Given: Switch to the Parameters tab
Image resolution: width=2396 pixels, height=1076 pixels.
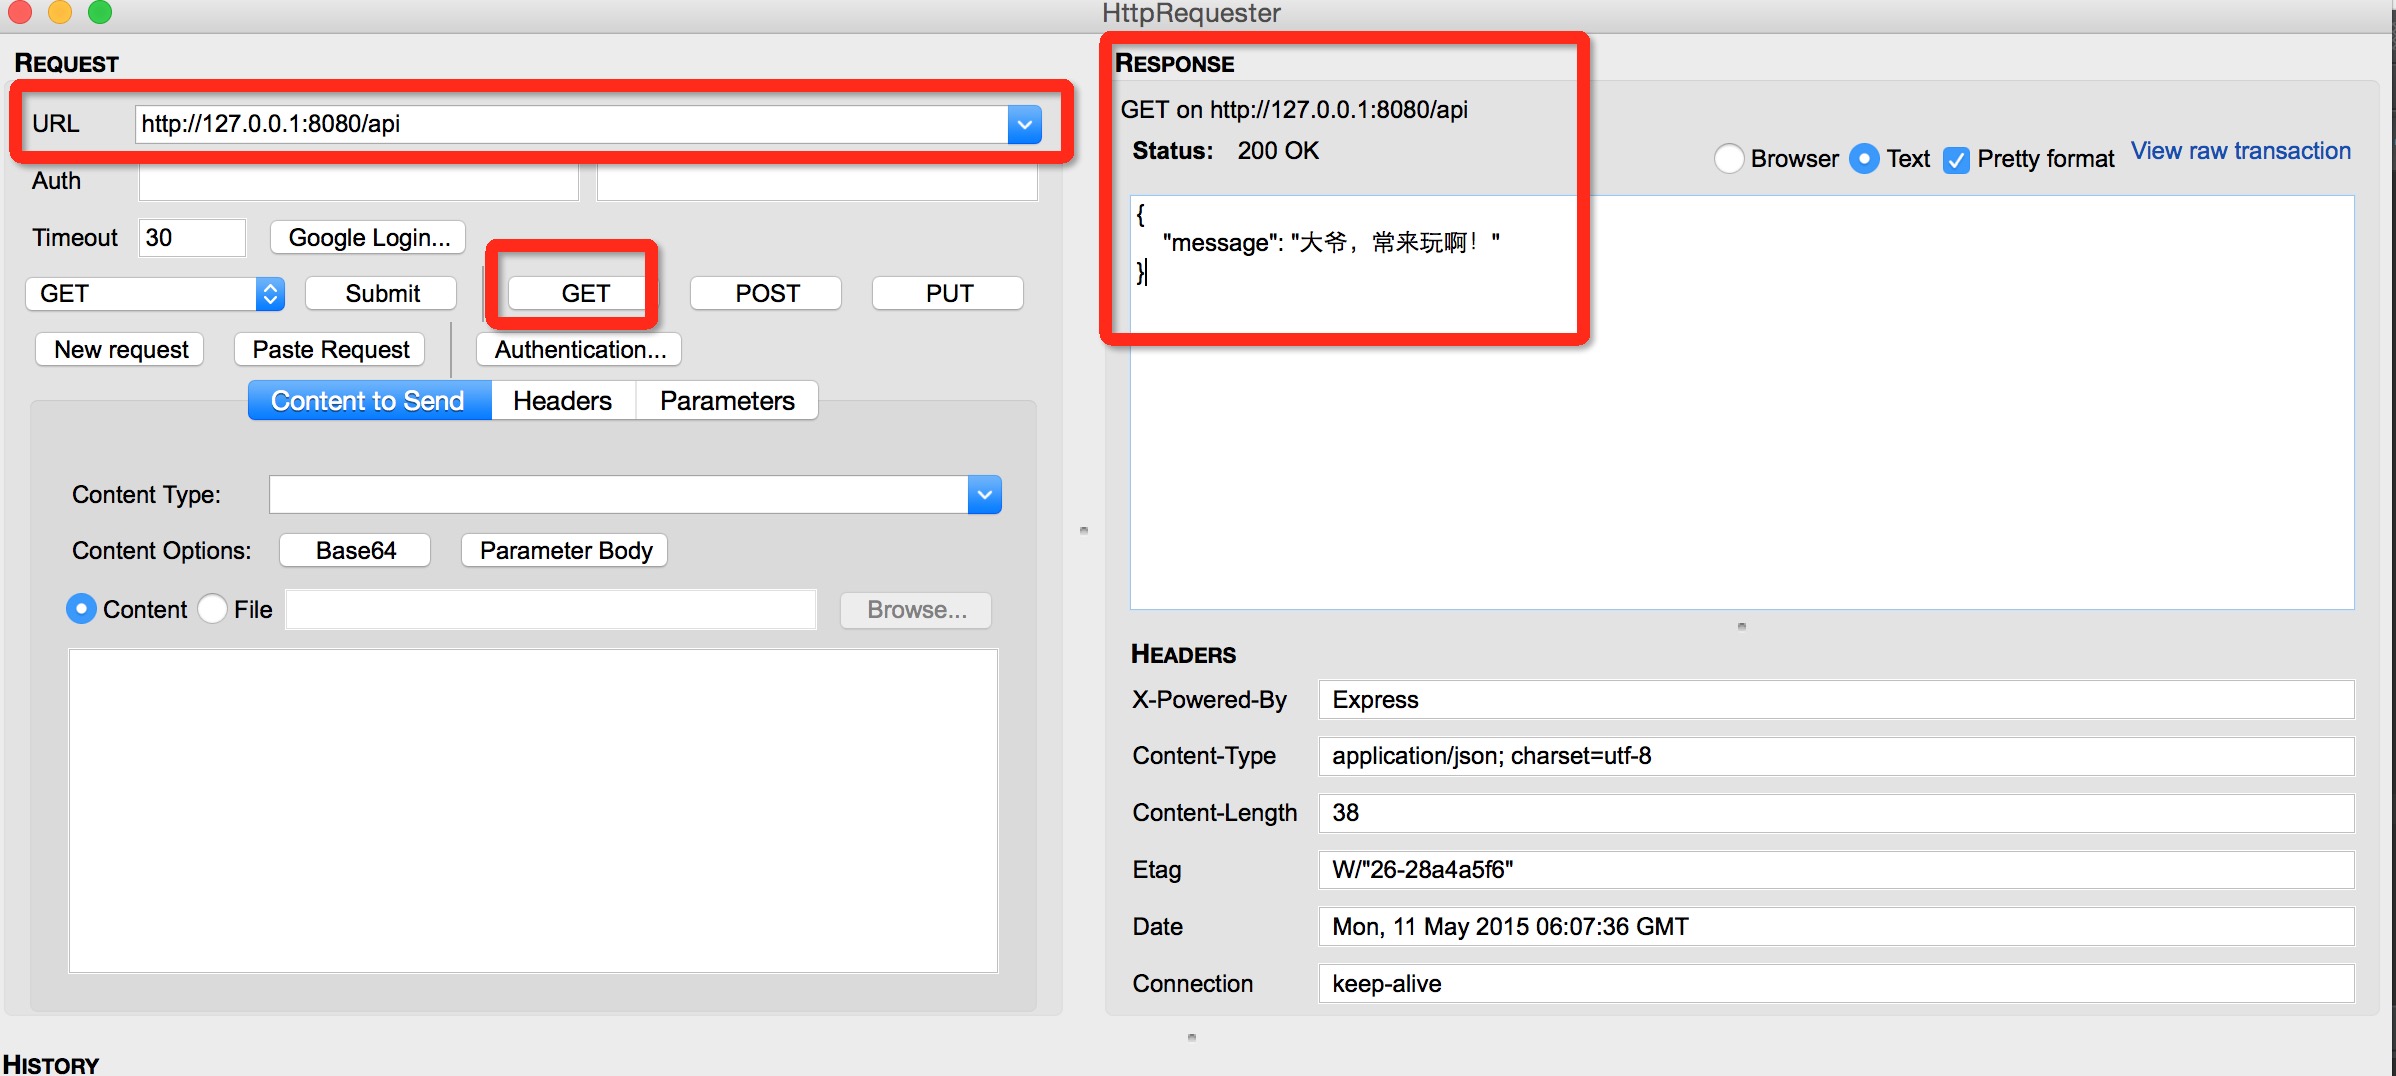Looking at the screenshot, I should [x=727, y=401].
